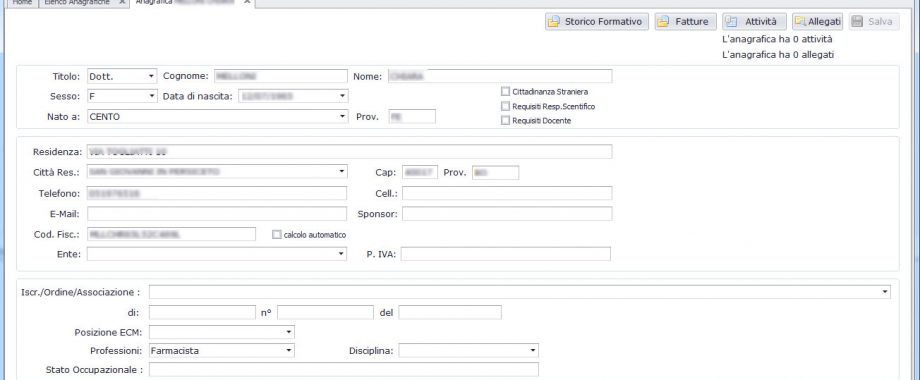Open the Data di nascita date picker
The height and width of the screenshot is (380, 920).
tap(342, 96)
